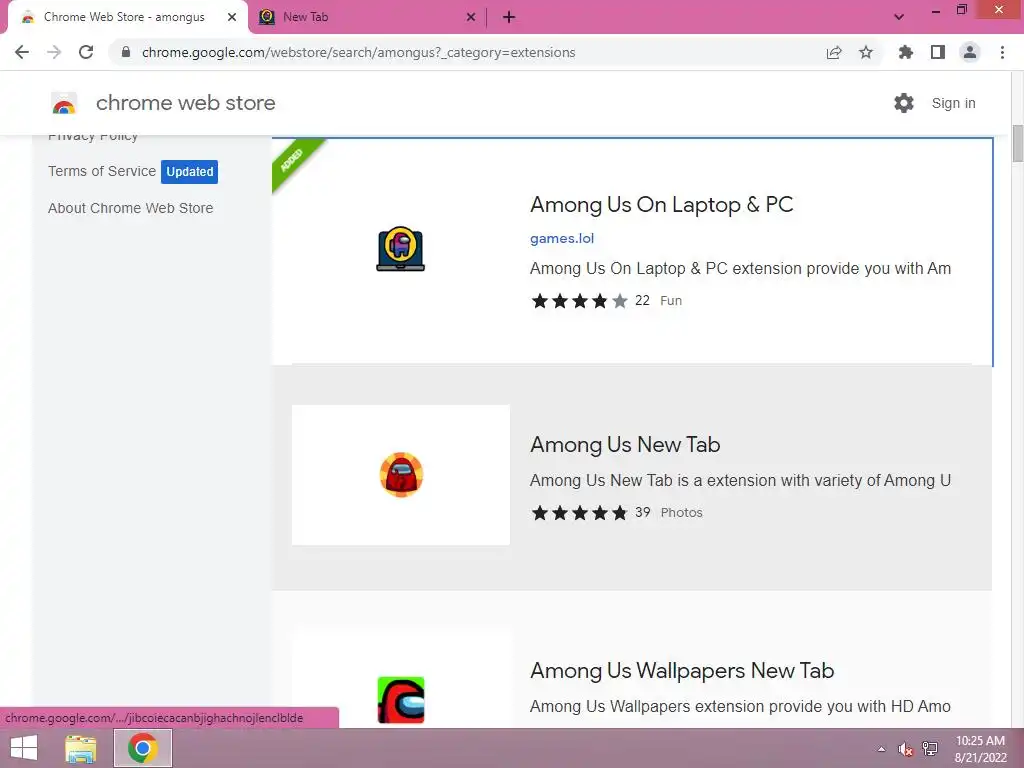Click the chrome web store title text
Screen dimensions: 1024x768
click(x=185, y=103)
